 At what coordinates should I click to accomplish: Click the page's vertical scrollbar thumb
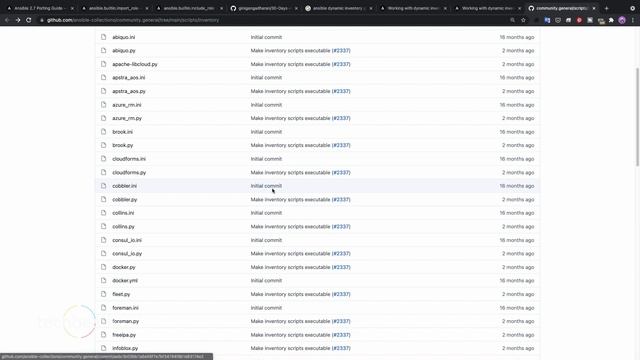[637, 117]
